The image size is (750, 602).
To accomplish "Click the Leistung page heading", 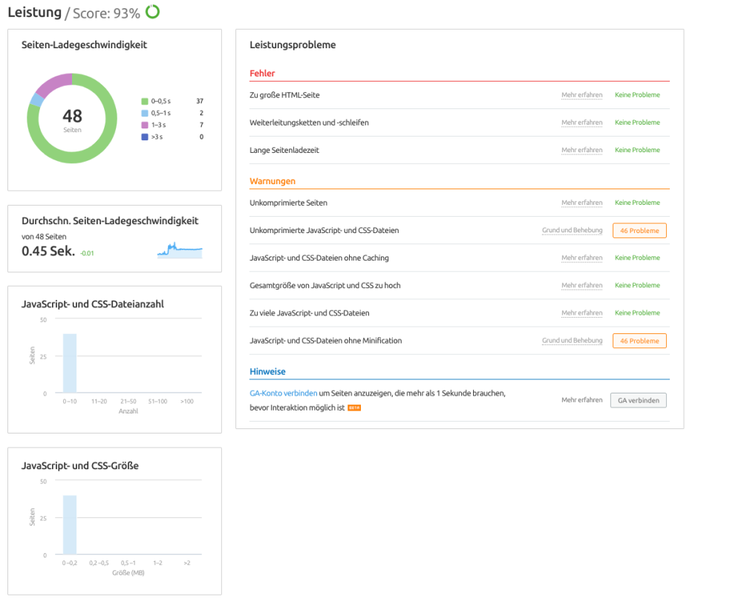I will coord(34,12).
